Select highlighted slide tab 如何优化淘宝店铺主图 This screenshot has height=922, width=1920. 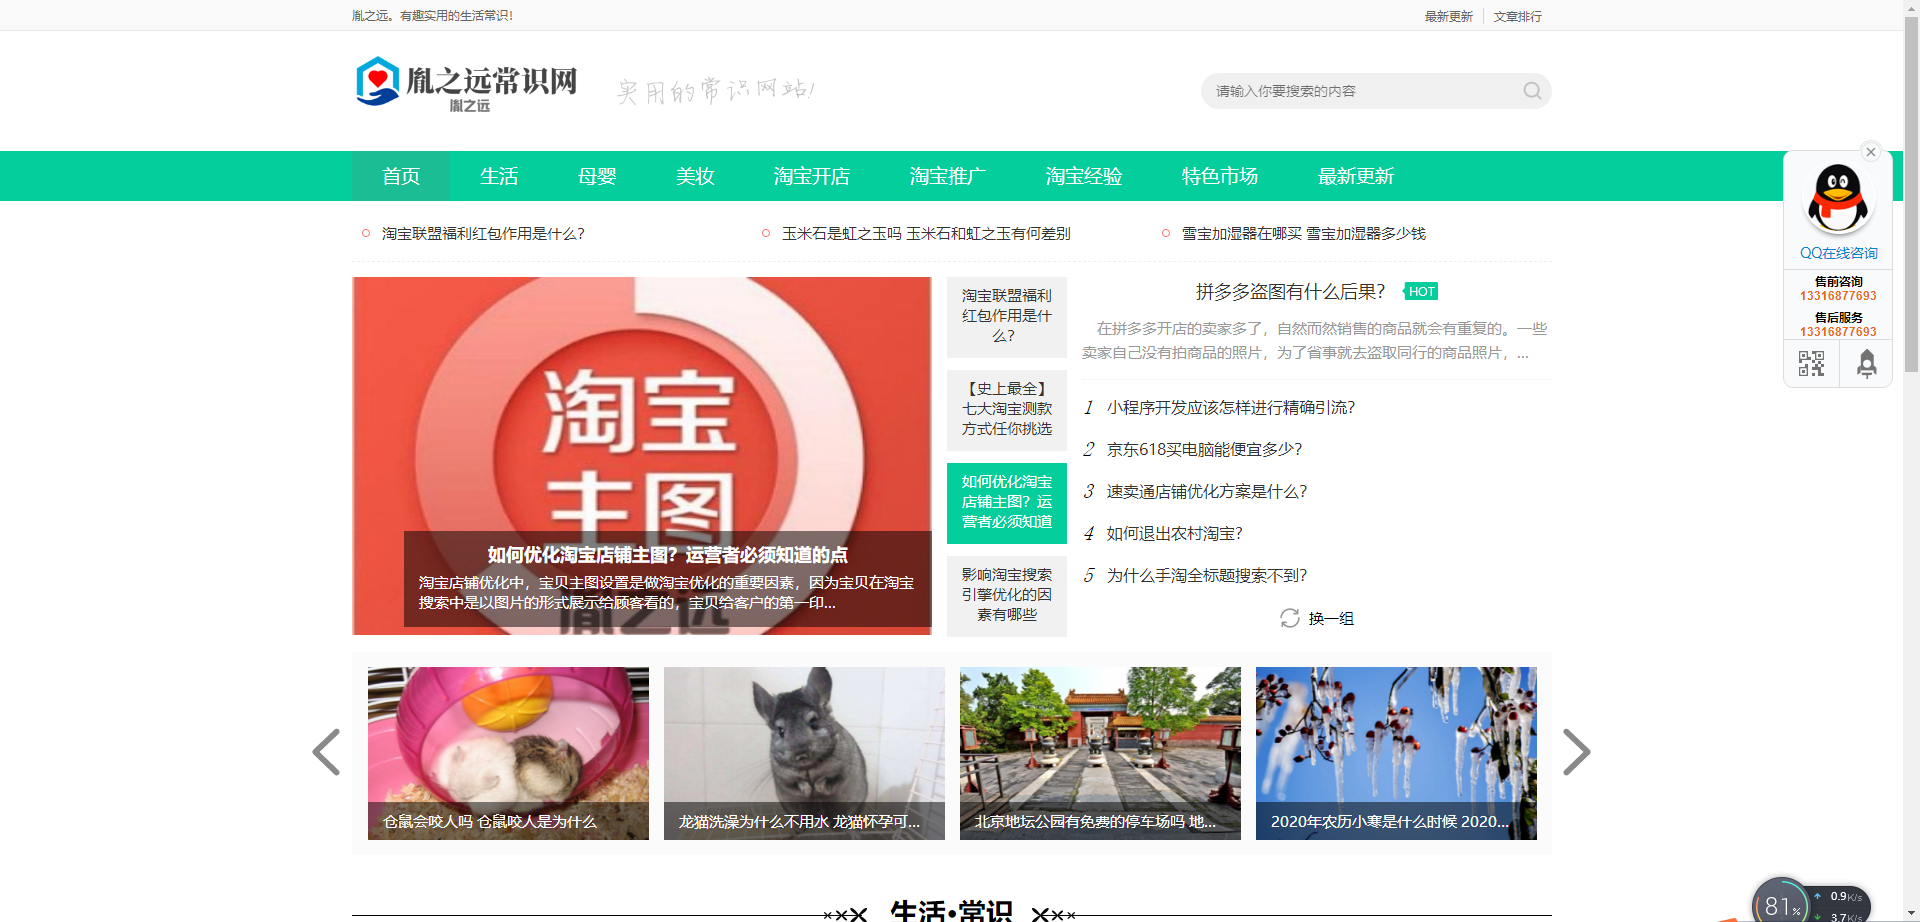[x=1007, y=502]
